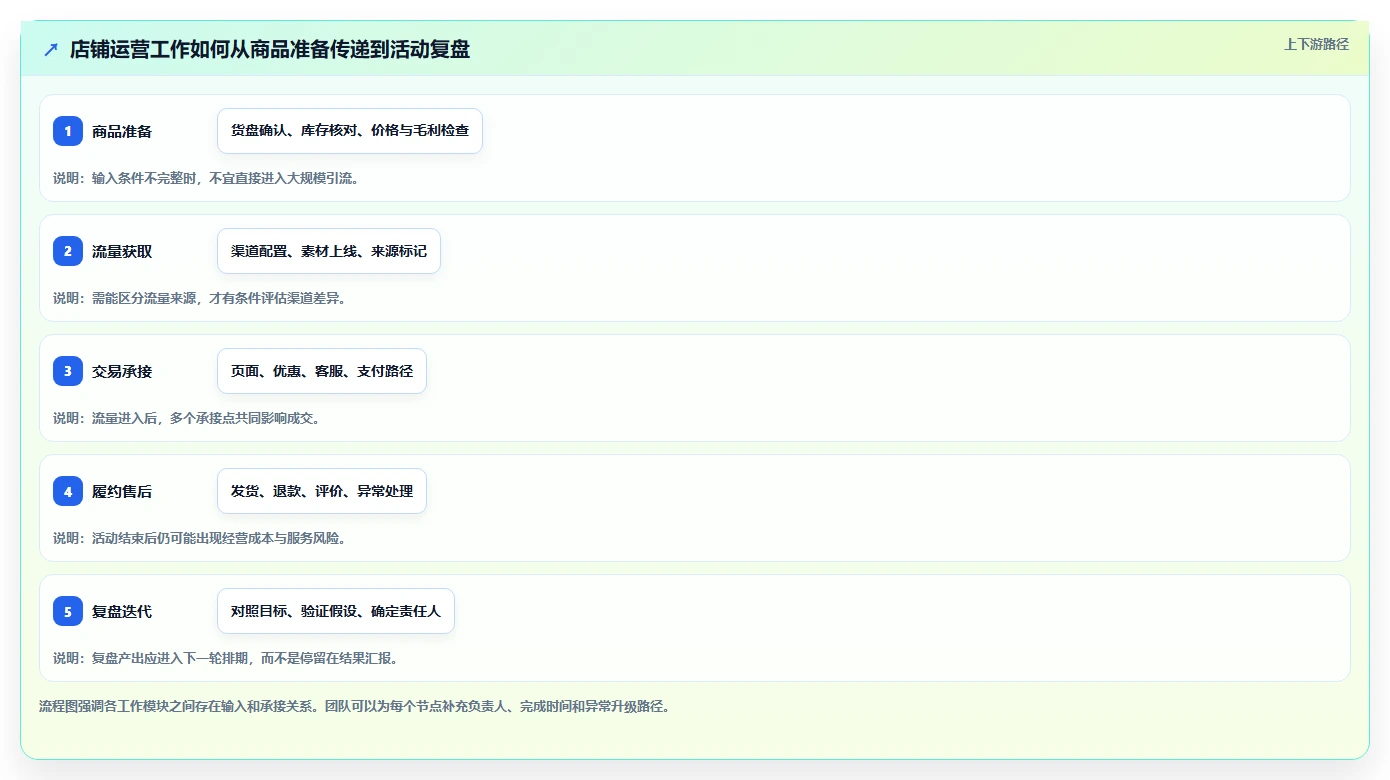Select the 对照目标、验证假设、确定责任人 chip
The height and width of the screenshot is (780, 1390).
pyautogui.click(x=336, y=611)
